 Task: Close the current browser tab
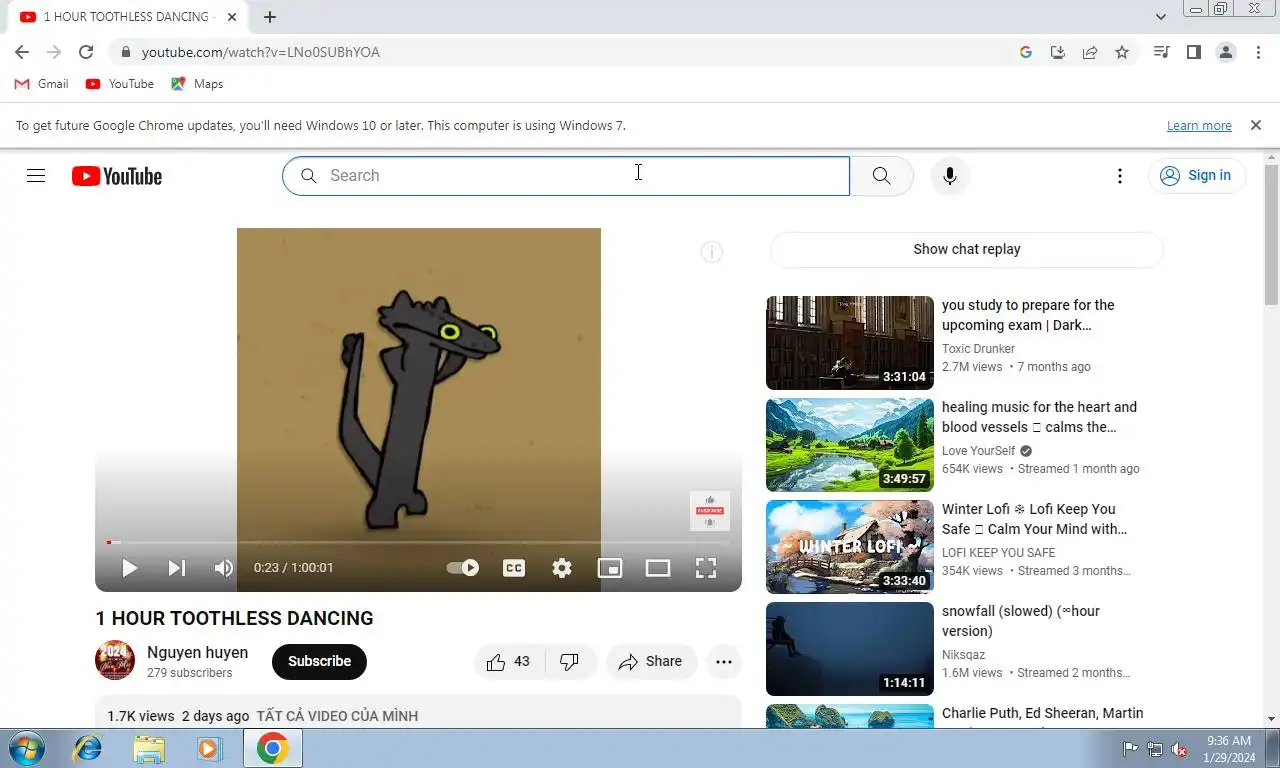click(x=232, y=17)
